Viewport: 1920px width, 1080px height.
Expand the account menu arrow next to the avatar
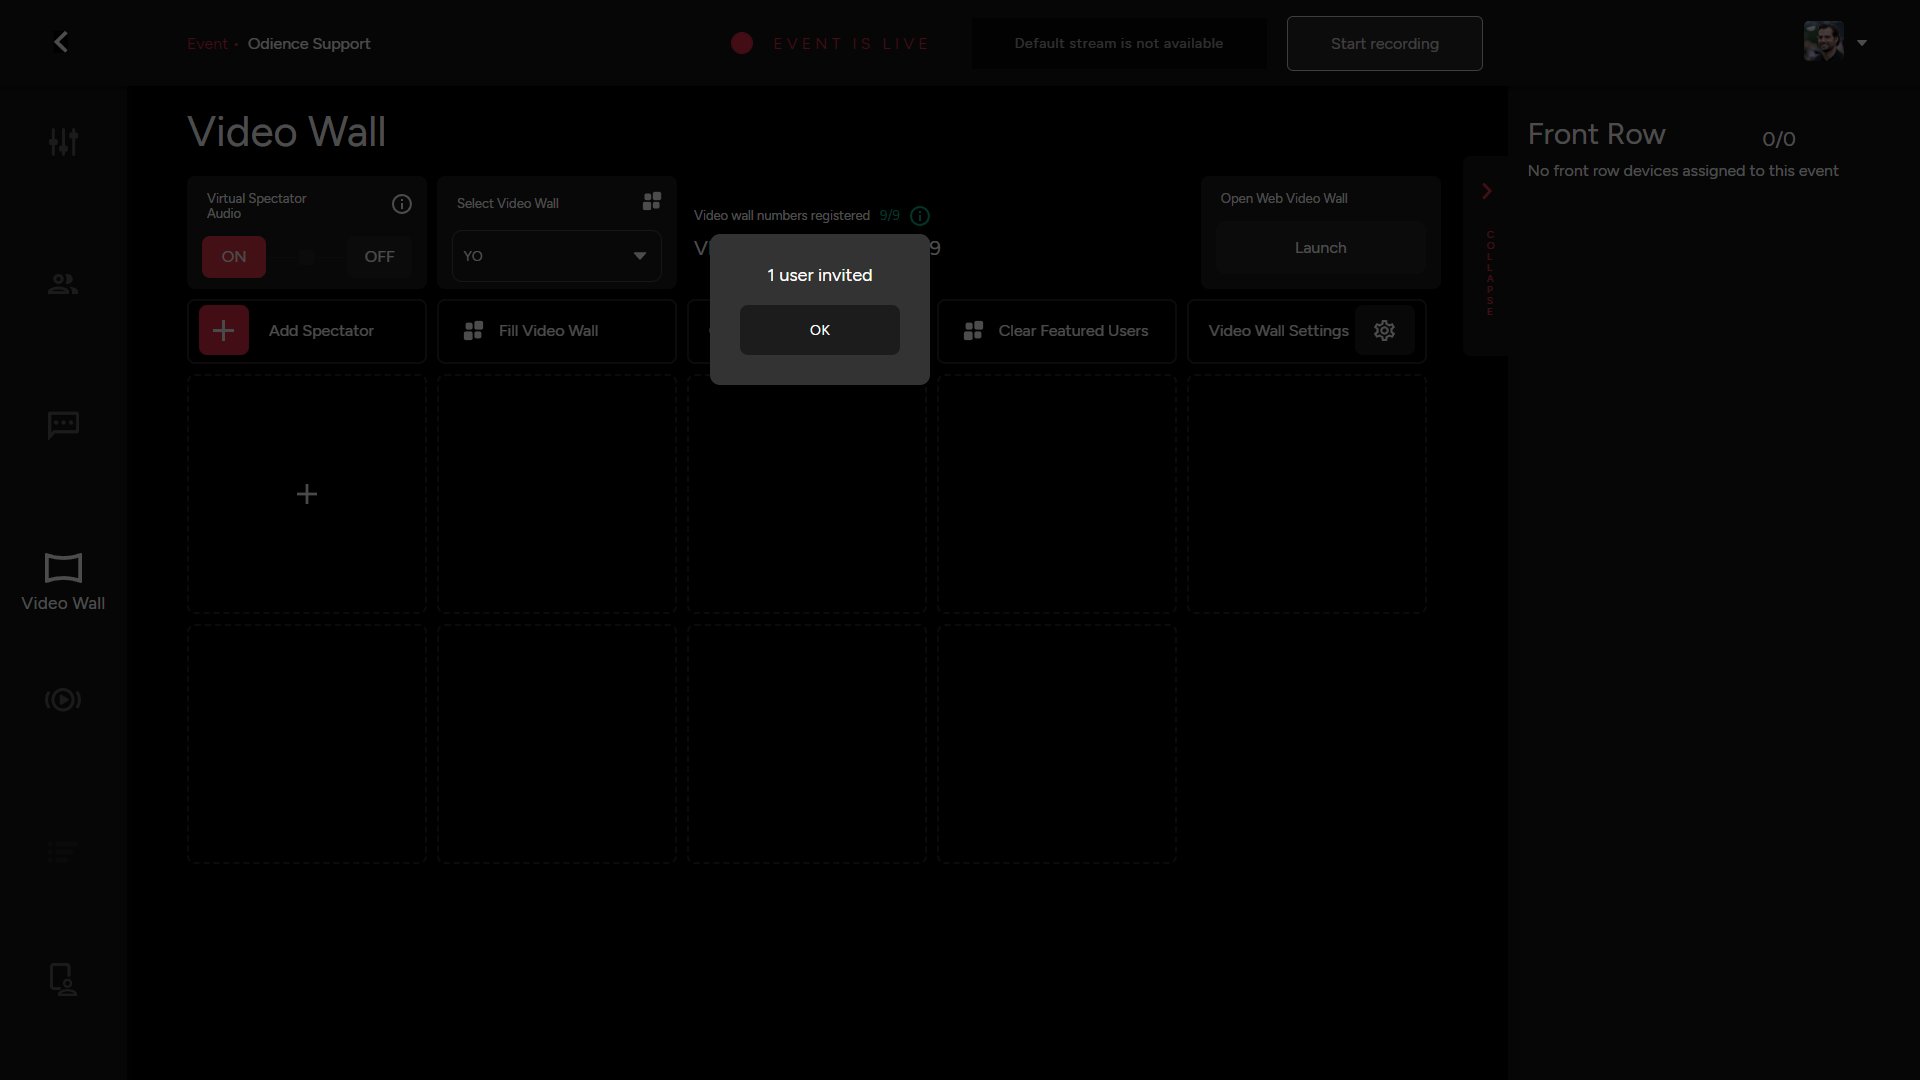coord(1863,43)
